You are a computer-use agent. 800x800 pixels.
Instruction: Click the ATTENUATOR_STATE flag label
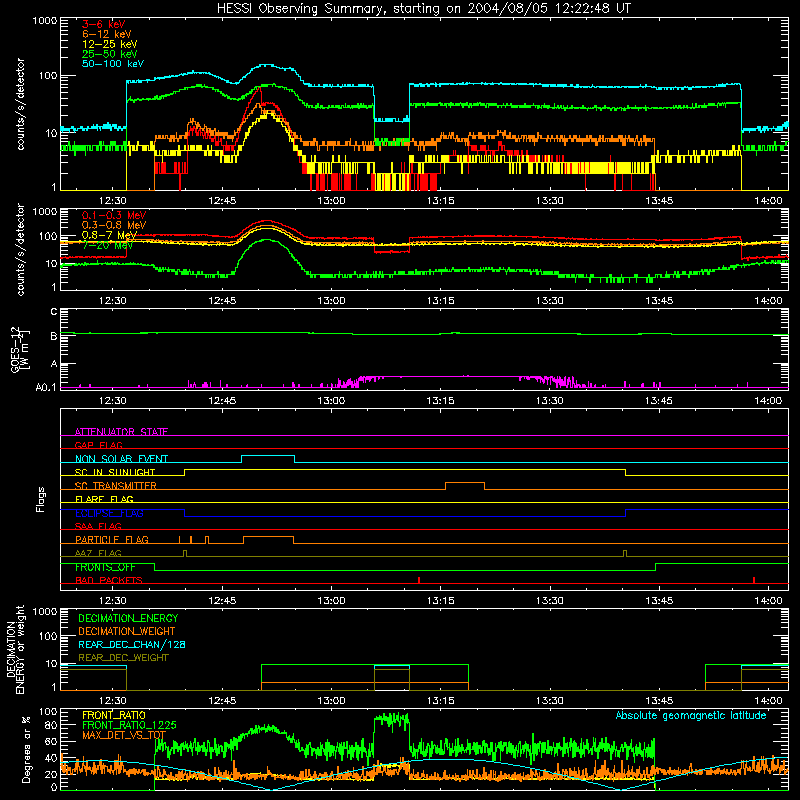pyautogui.click(x=121, y=432)
